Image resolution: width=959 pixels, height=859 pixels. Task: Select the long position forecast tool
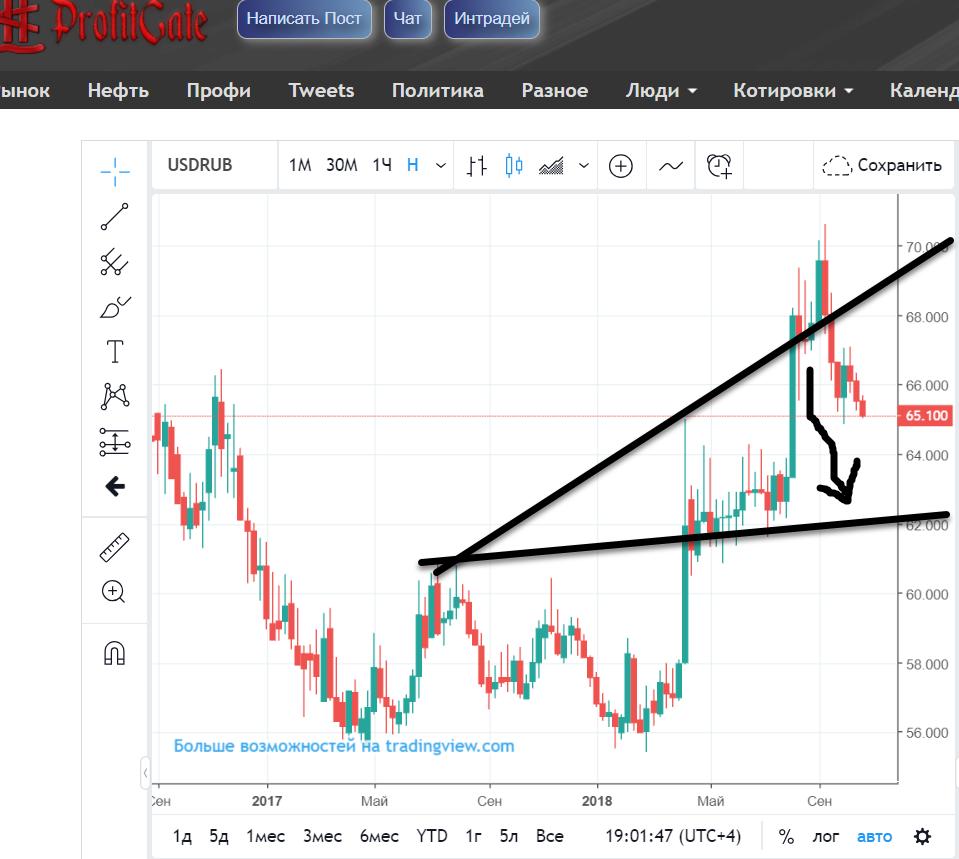coord(115,442)
